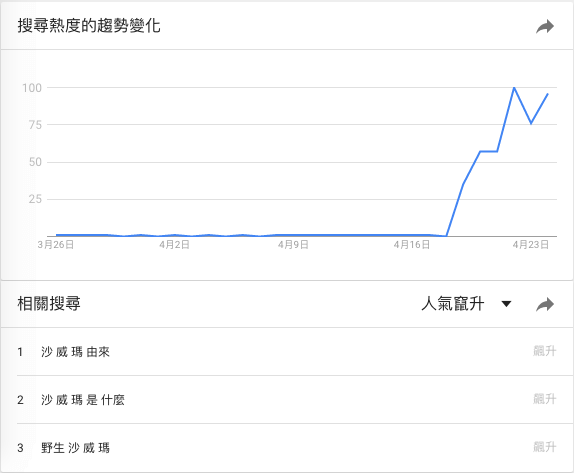The image size is (574, 473).
Task: Click the chart line's last data point
Action: click(x=548, y=94)
